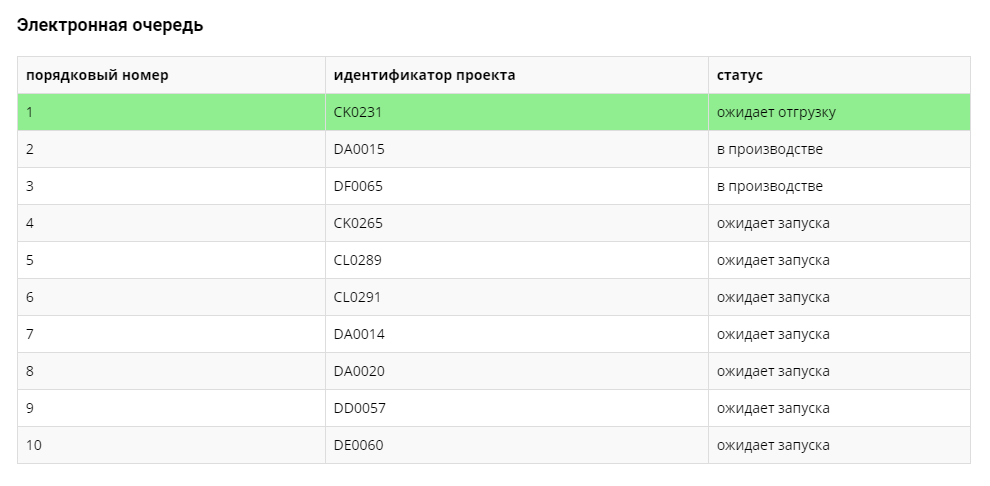Select project identifier DD0057
The image size is (990, 486).
point(359,408)
